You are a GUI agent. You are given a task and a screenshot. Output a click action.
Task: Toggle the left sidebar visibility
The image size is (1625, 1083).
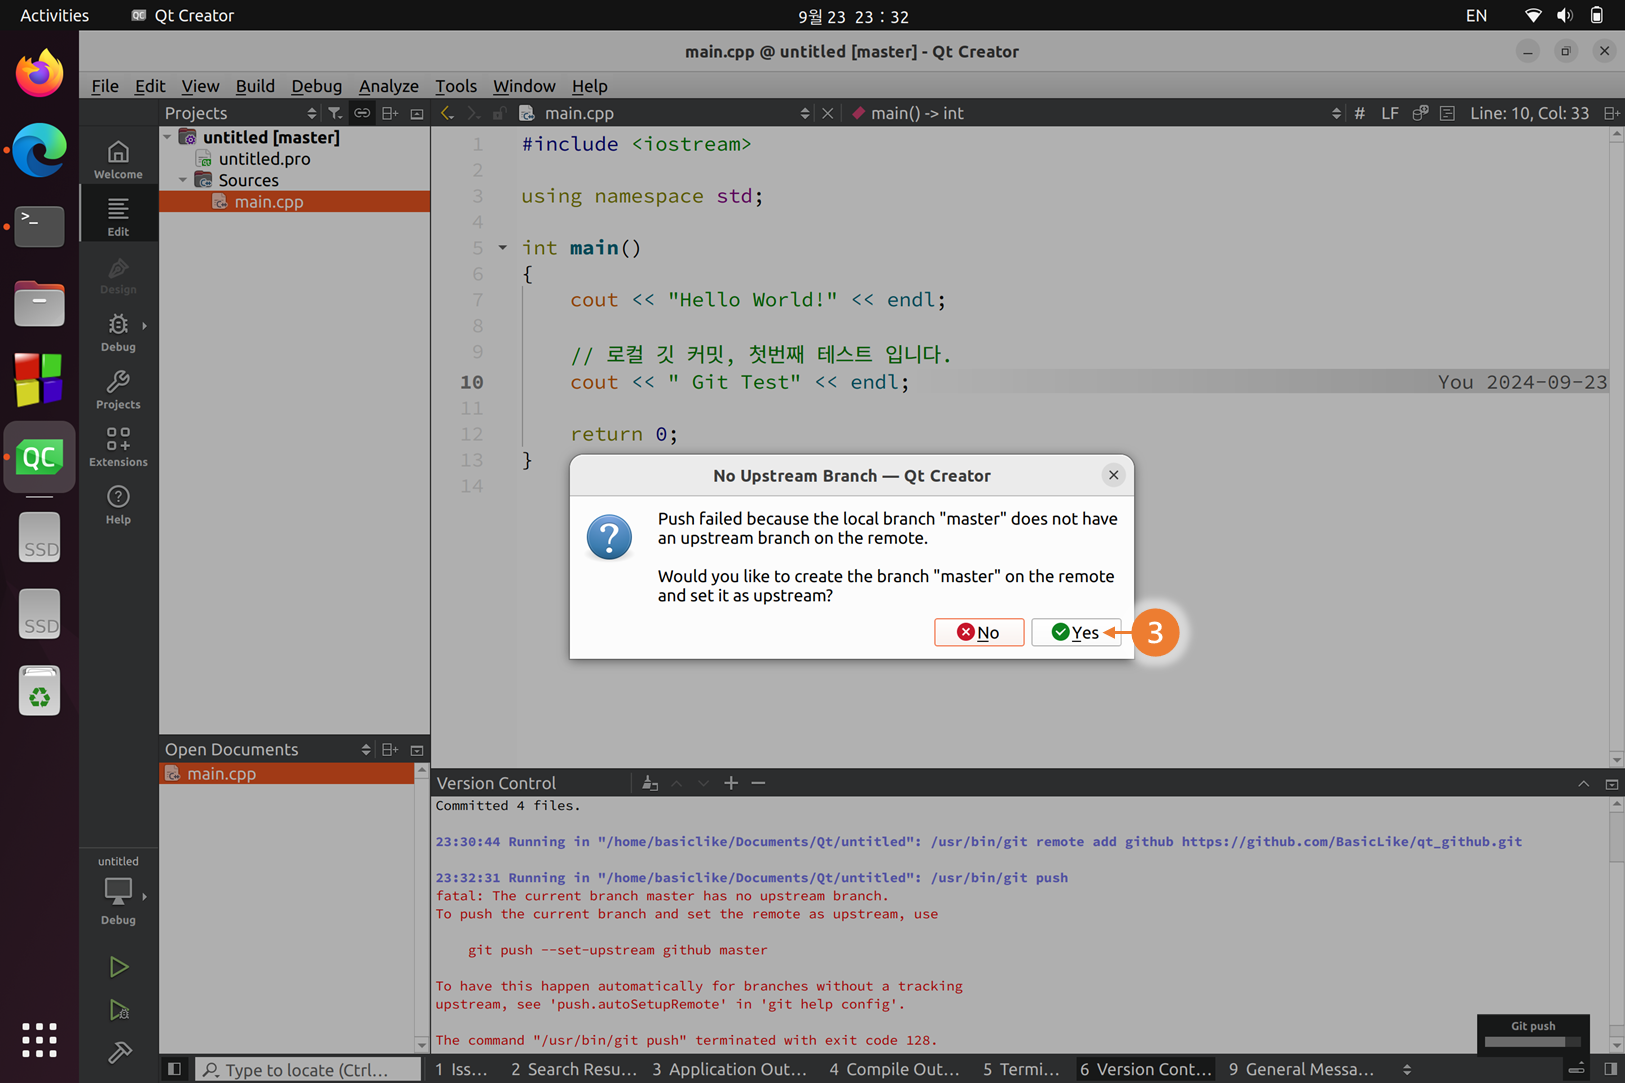pyautogui.click(x=174, y=1069)
